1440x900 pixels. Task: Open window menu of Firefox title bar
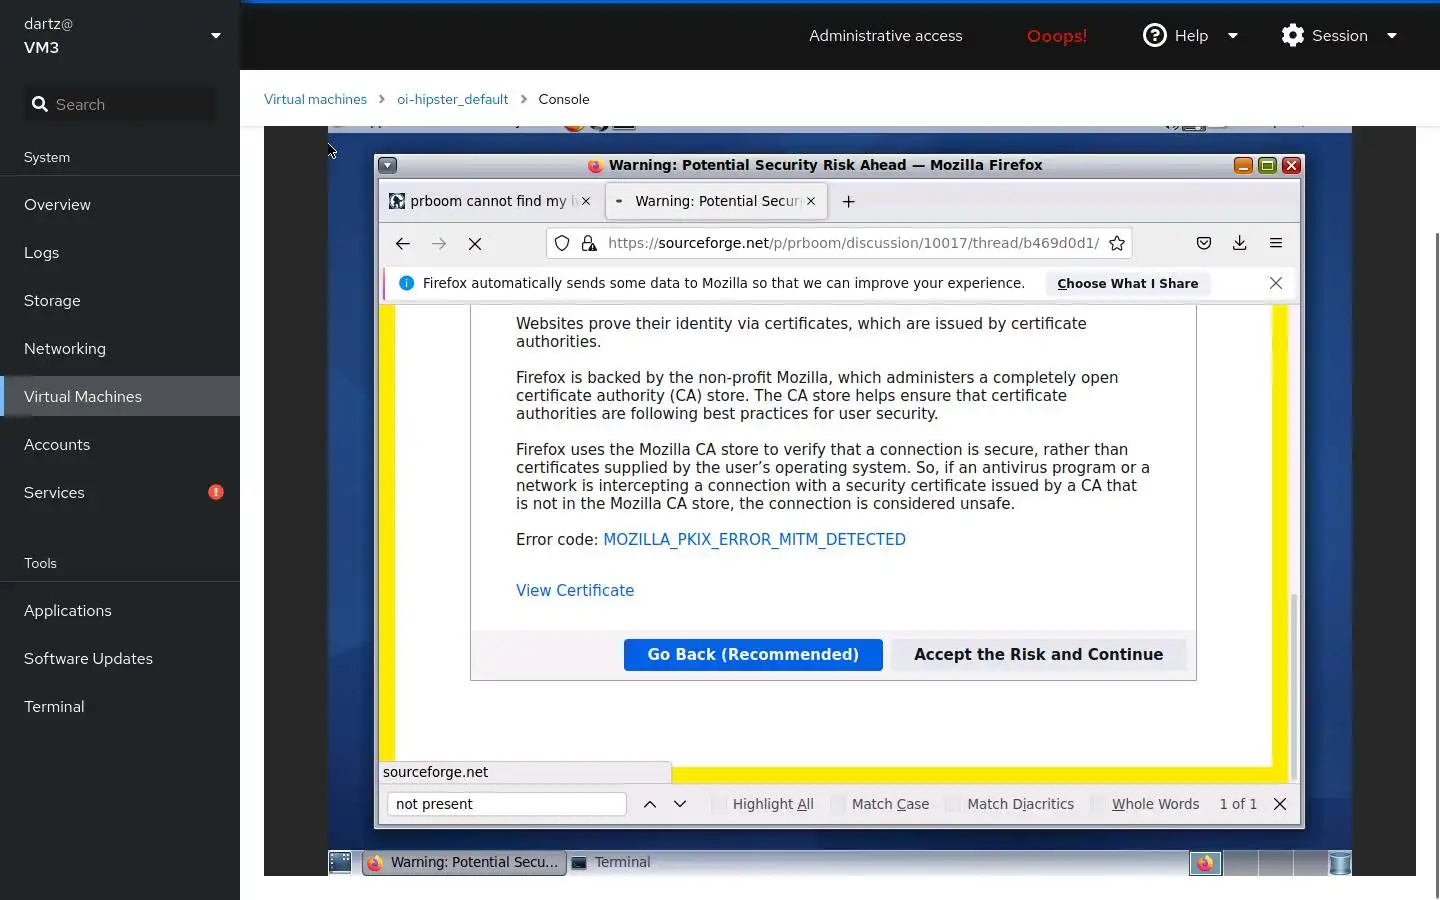tap(388, 165)
